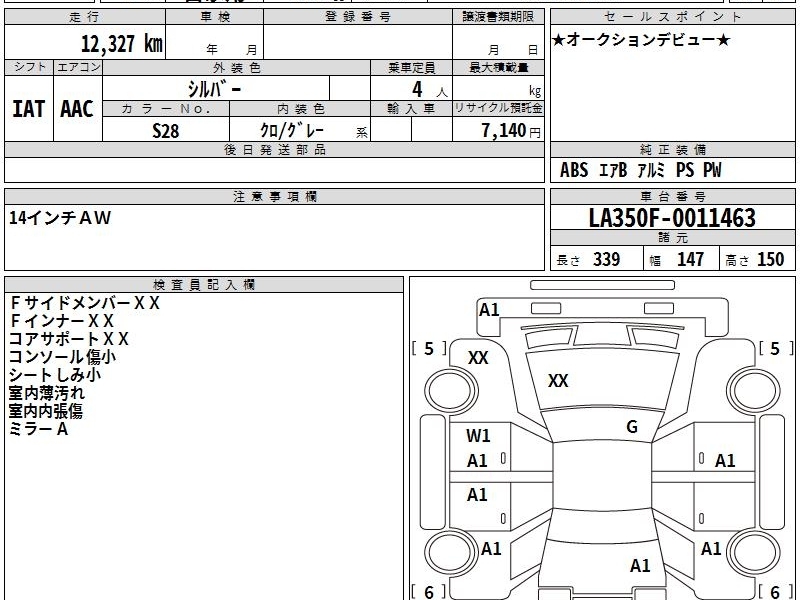Screen dimensions: 800x600
Task: Click the XX mark on the hood
Action: 558,381
